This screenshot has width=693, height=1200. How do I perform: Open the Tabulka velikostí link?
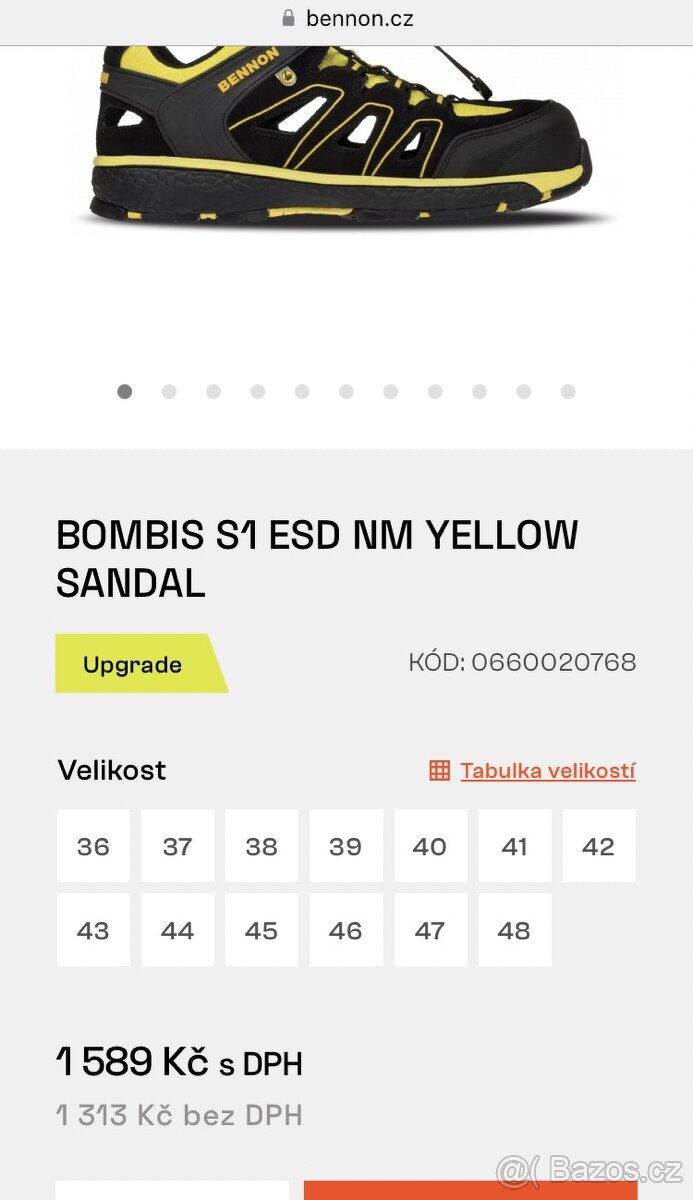[548, 770]
